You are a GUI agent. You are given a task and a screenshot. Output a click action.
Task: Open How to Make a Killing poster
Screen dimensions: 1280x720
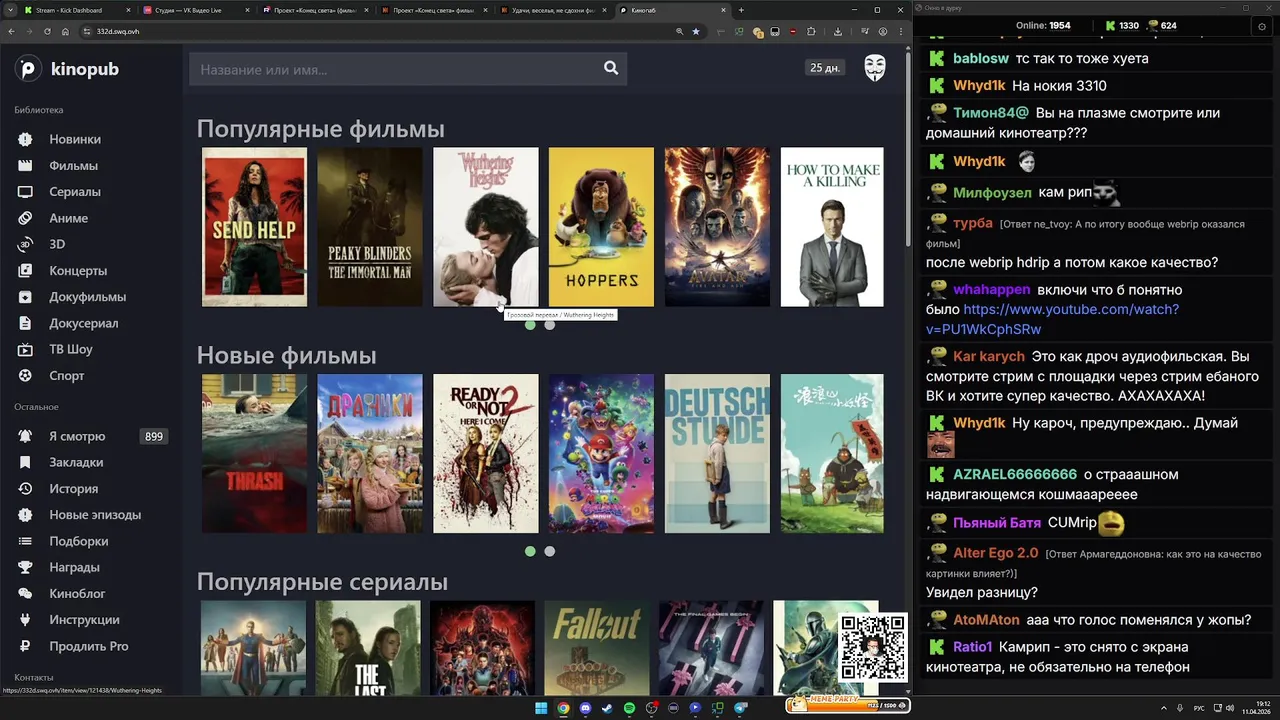click(x=832, y=227)
